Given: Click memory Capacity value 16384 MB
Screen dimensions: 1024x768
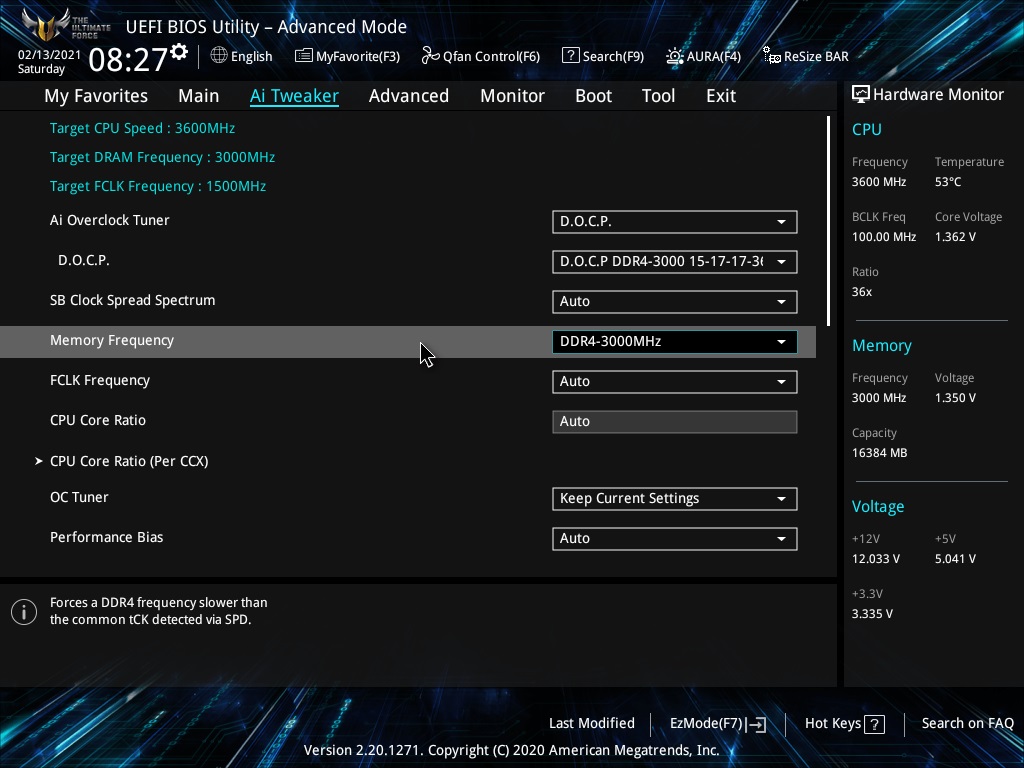Looking at the screenshot, I should tap(880, 453).
